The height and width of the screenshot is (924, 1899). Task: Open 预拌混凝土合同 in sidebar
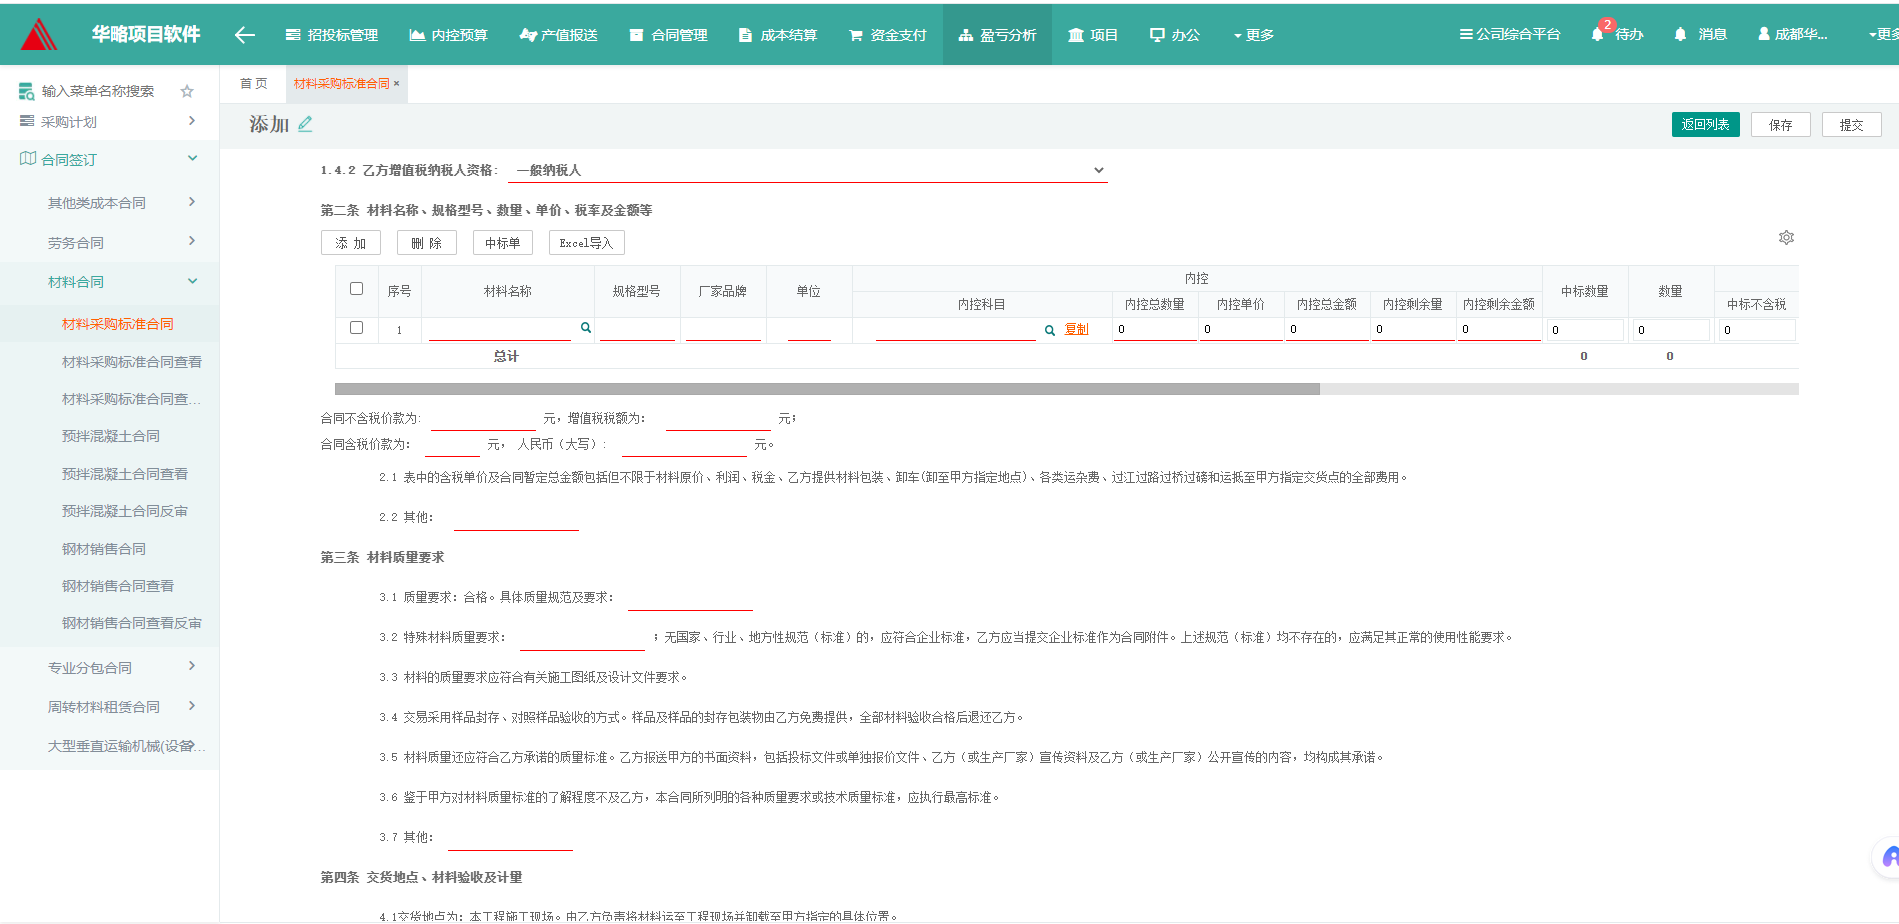[x=110, y=436]
